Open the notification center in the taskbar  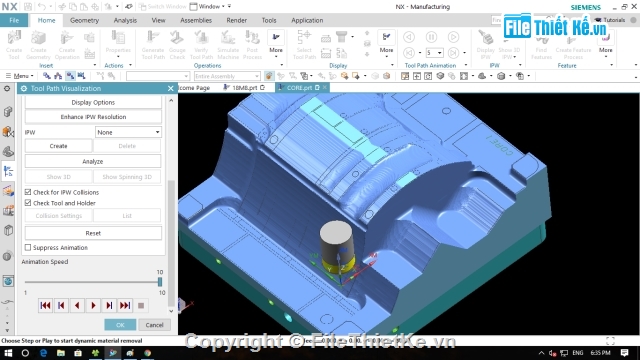coord(624,353)
